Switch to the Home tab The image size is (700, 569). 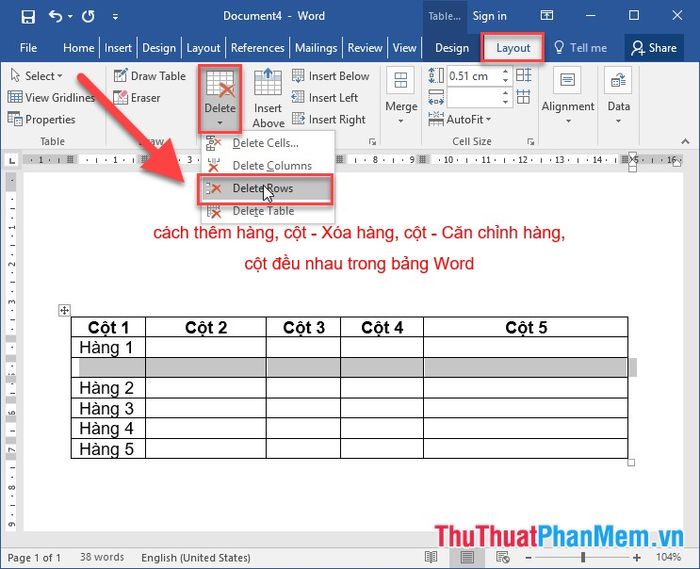79,48
